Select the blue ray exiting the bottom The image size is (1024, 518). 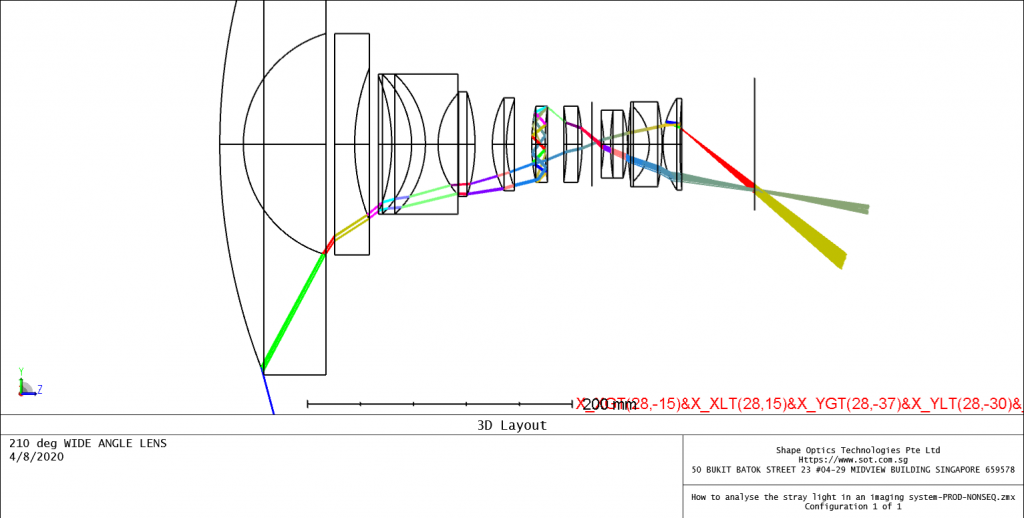268,394
